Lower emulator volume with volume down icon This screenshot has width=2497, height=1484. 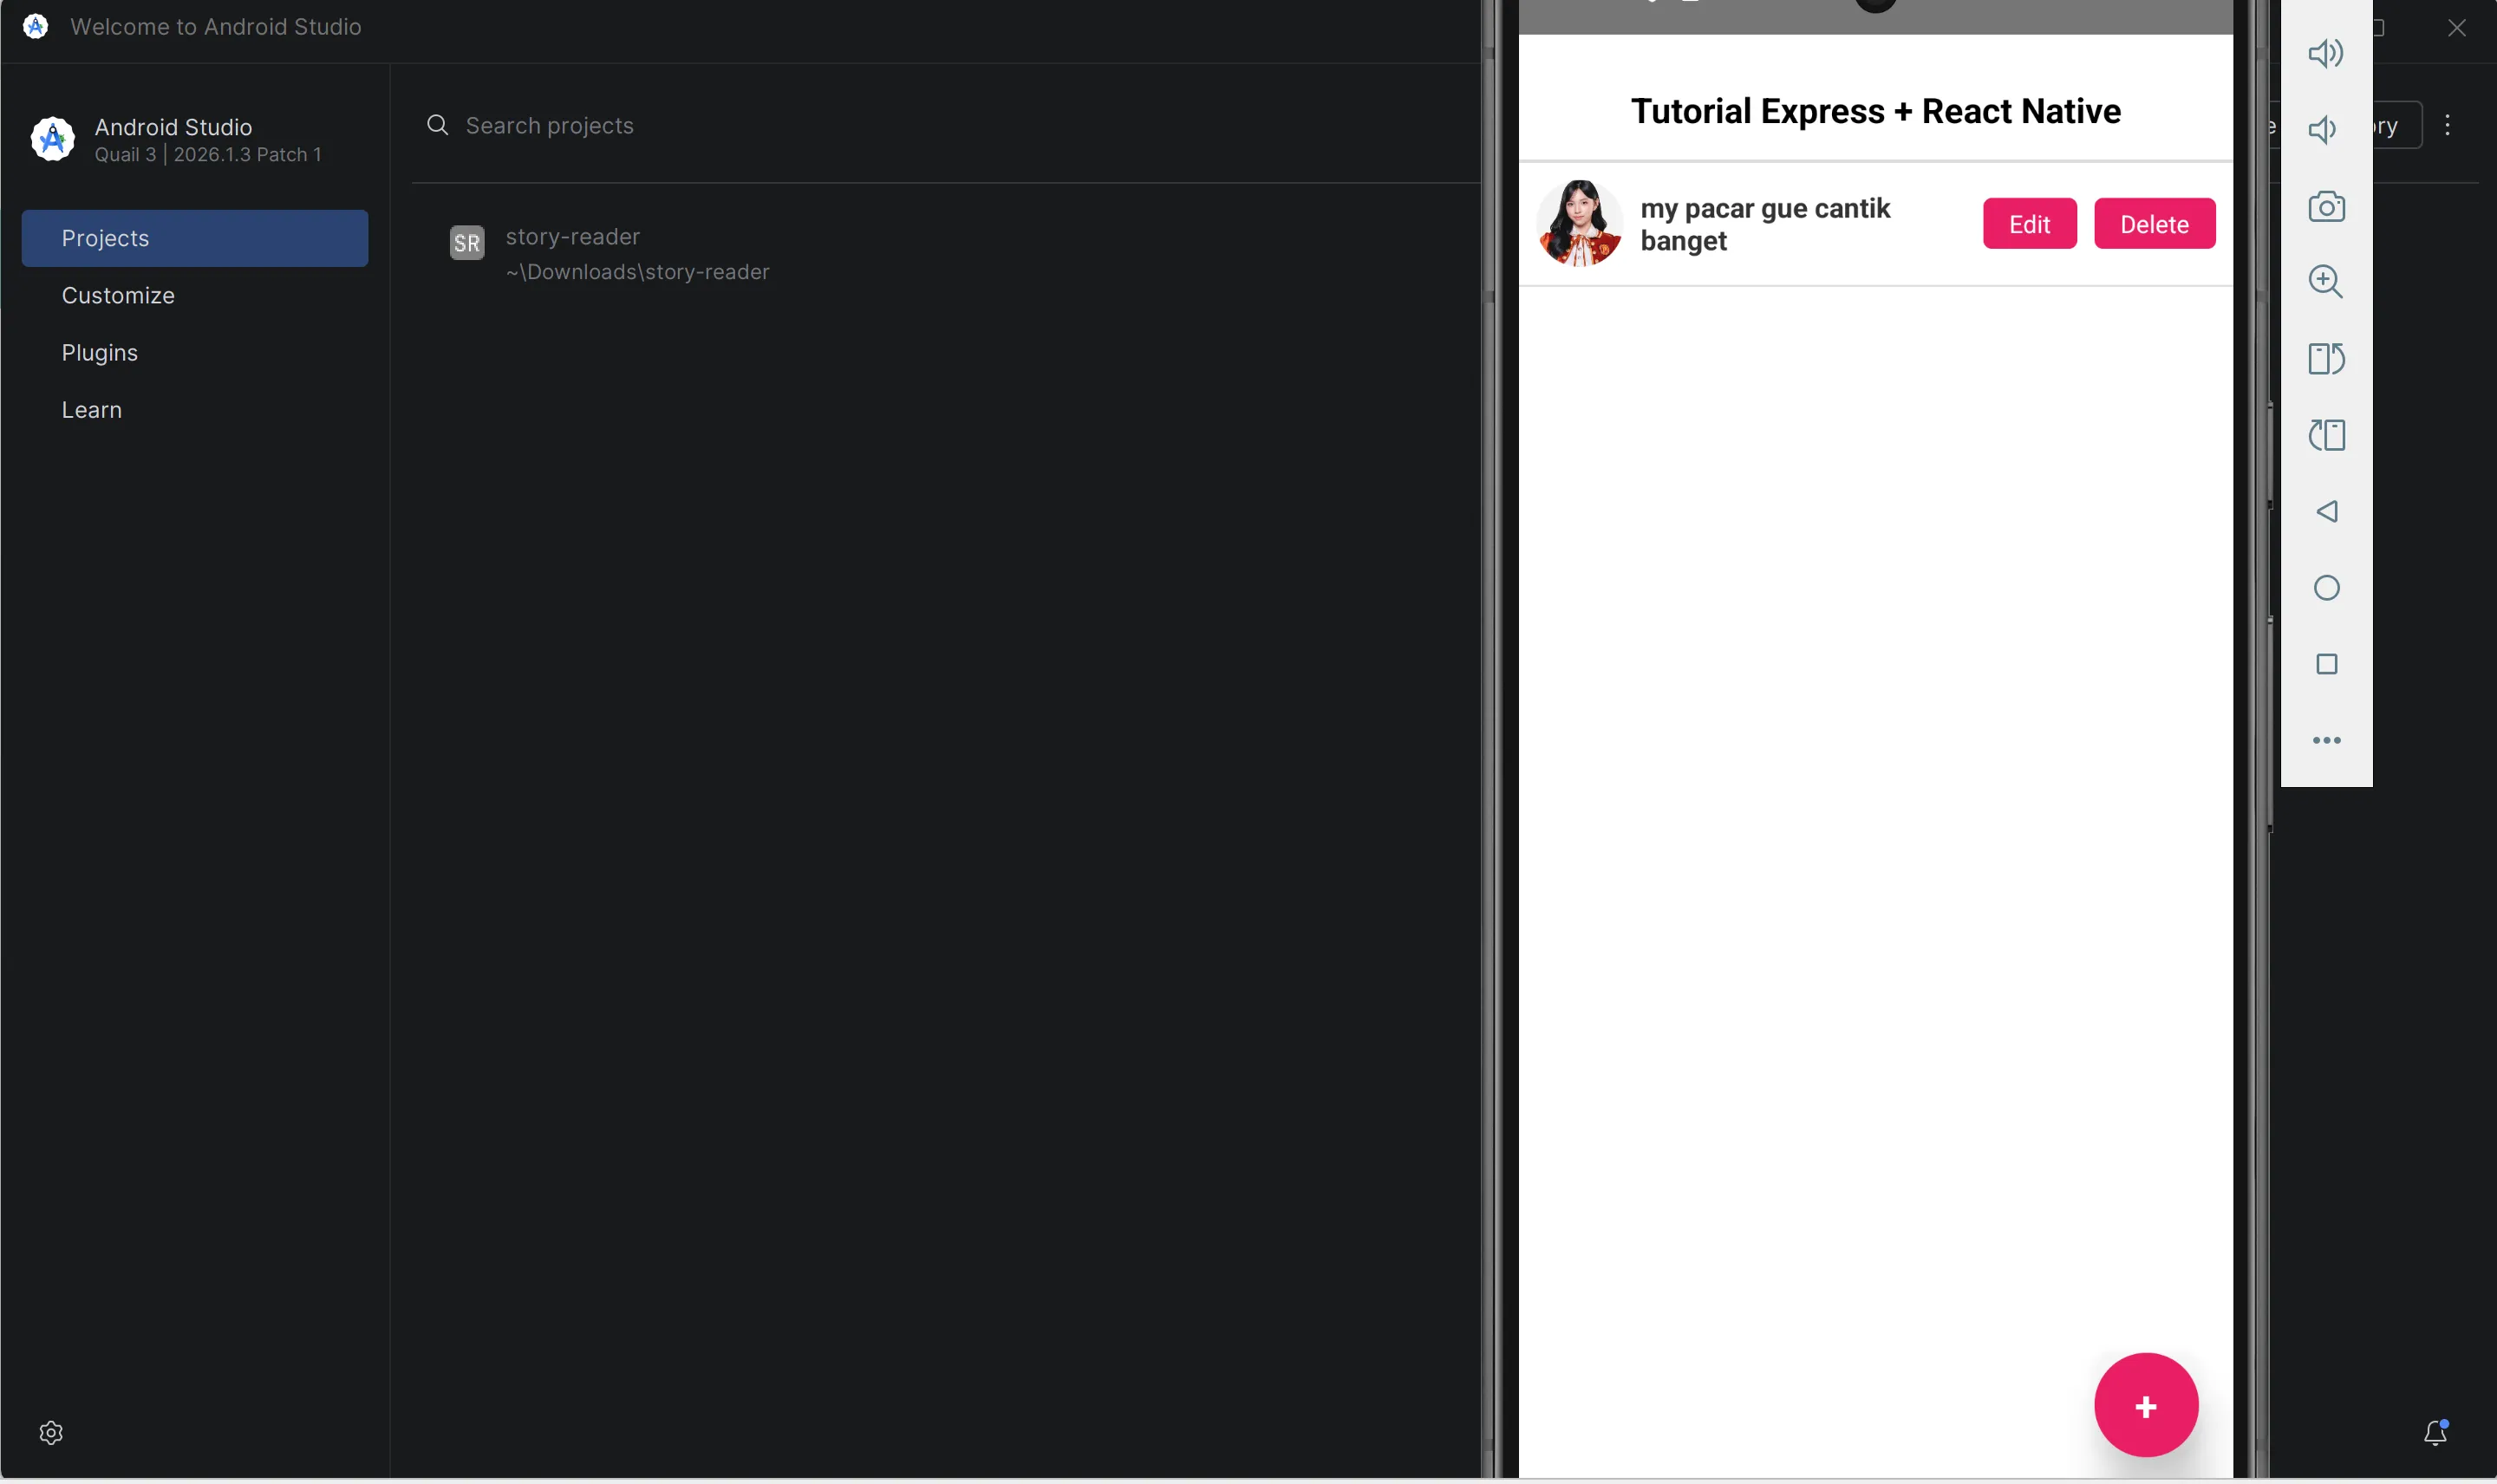(x=2323, y=129)
